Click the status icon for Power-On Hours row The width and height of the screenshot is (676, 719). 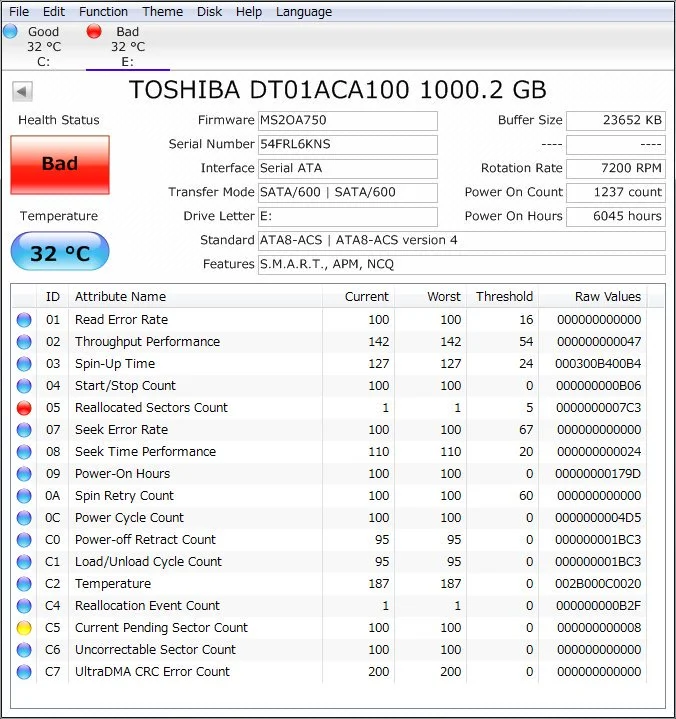[x=24, y=474]
